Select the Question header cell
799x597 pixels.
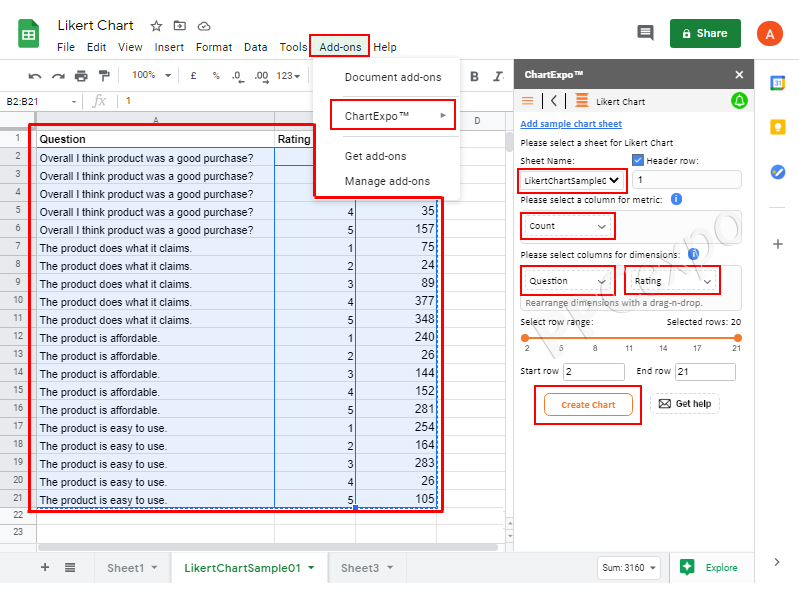point(155,139)
